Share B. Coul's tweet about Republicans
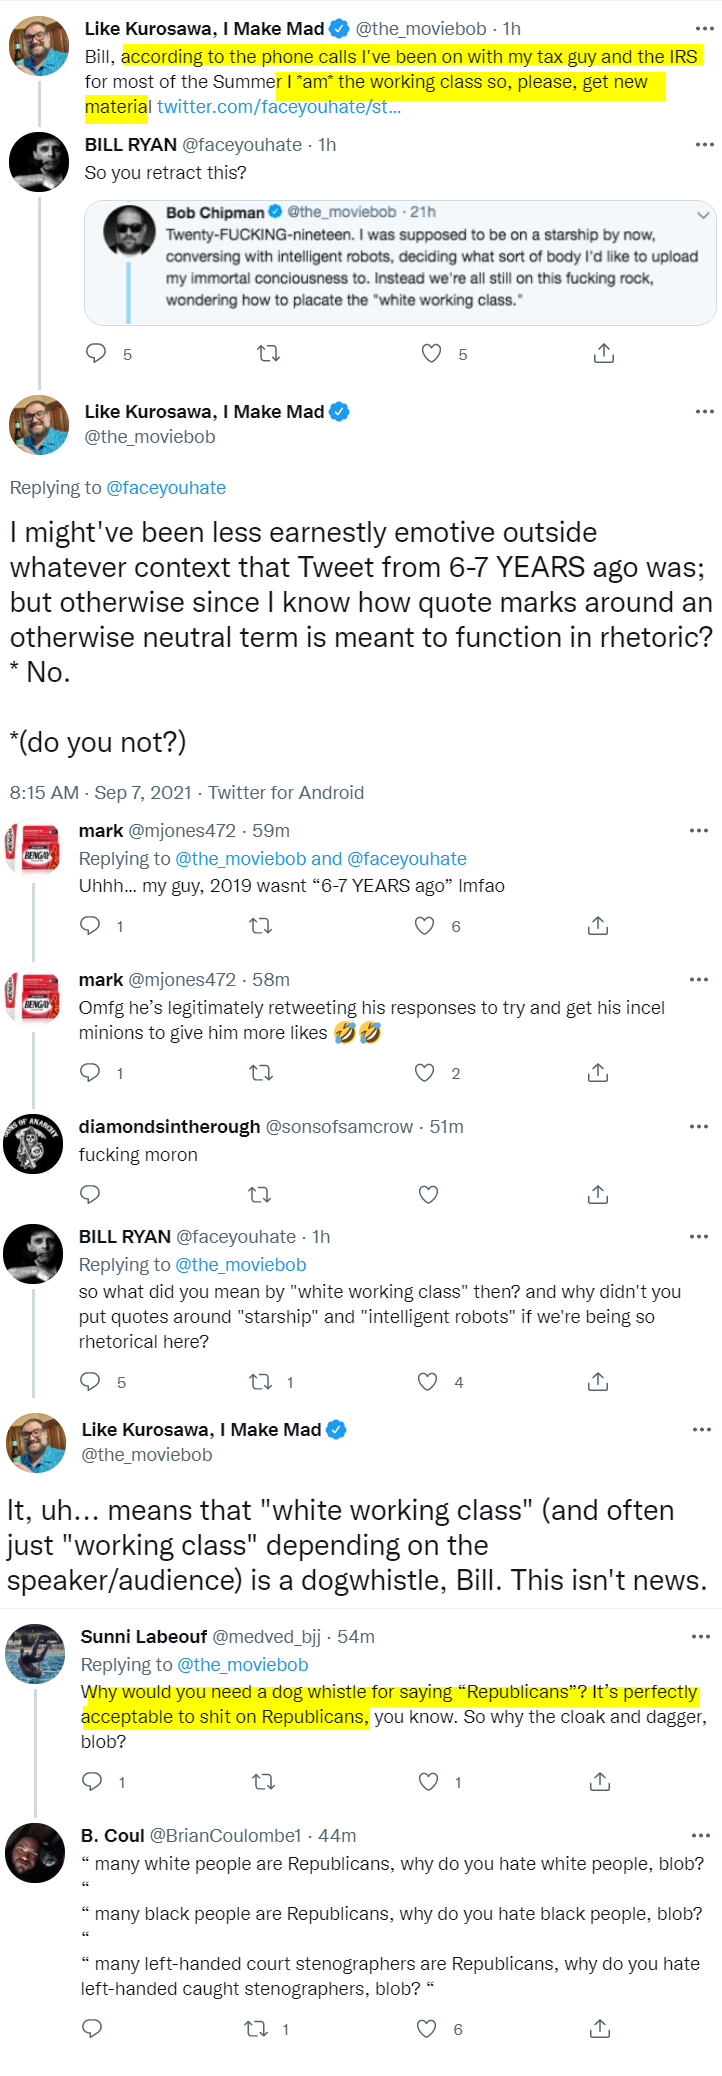Image resolution: width=722 pixels, height=2076 pixels. (x=600, y=2028)
